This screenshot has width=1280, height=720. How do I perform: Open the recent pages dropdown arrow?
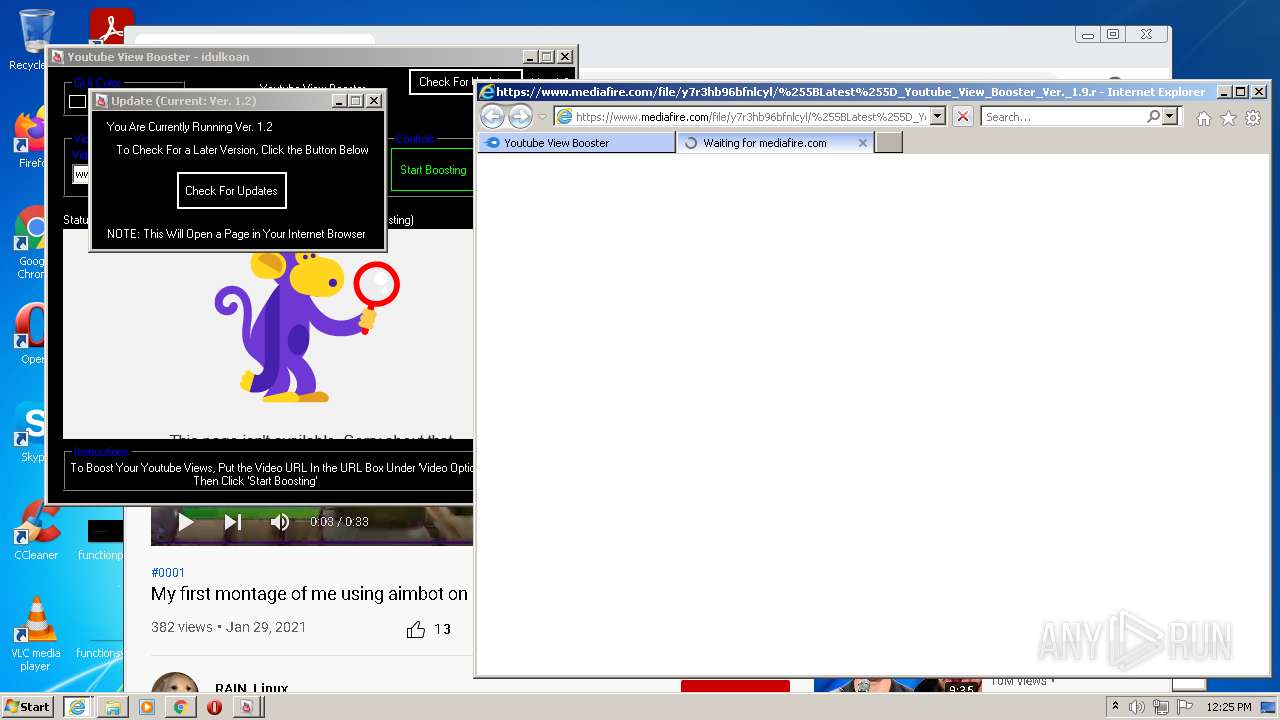(543, 117)
